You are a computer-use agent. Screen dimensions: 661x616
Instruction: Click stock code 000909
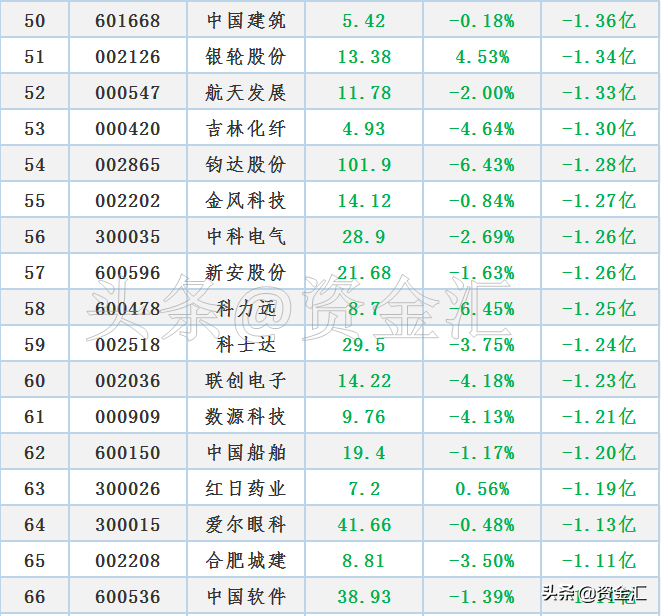tap(128, 417)
